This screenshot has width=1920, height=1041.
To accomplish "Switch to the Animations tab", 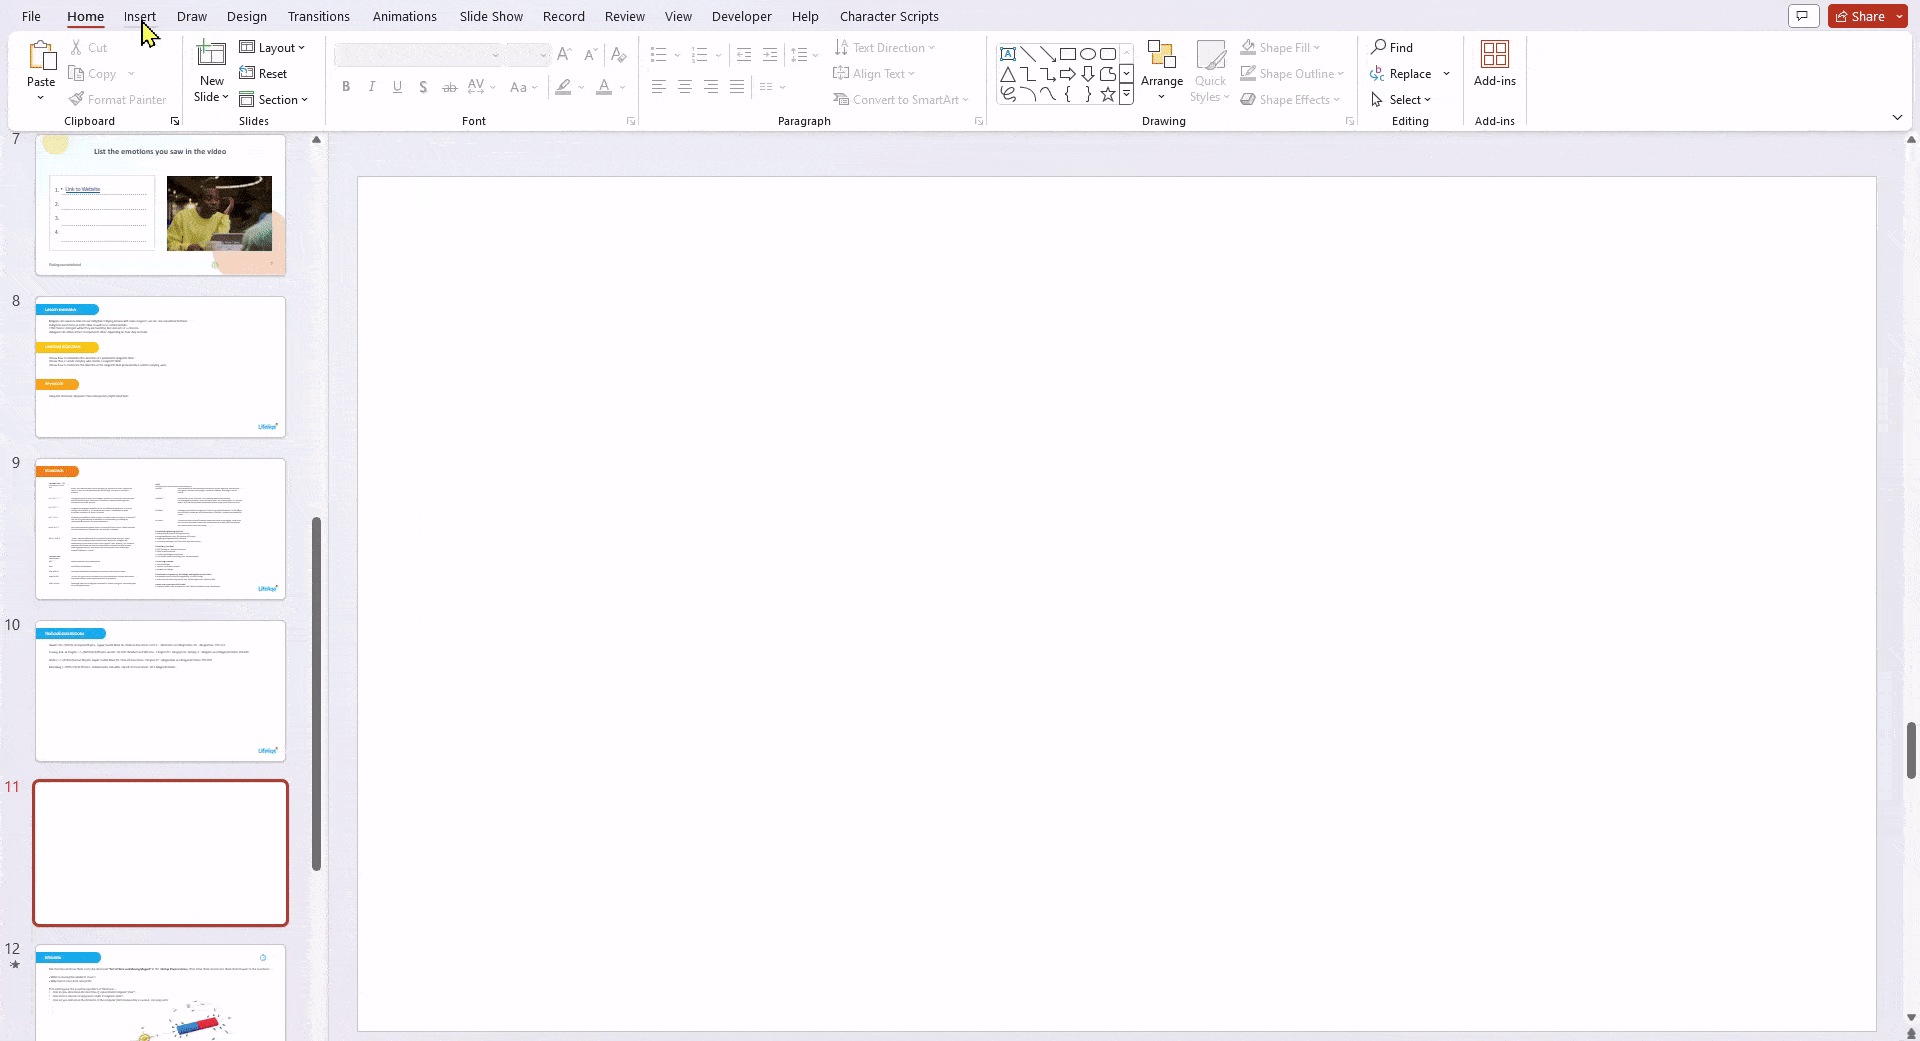I will coord(405,16).
